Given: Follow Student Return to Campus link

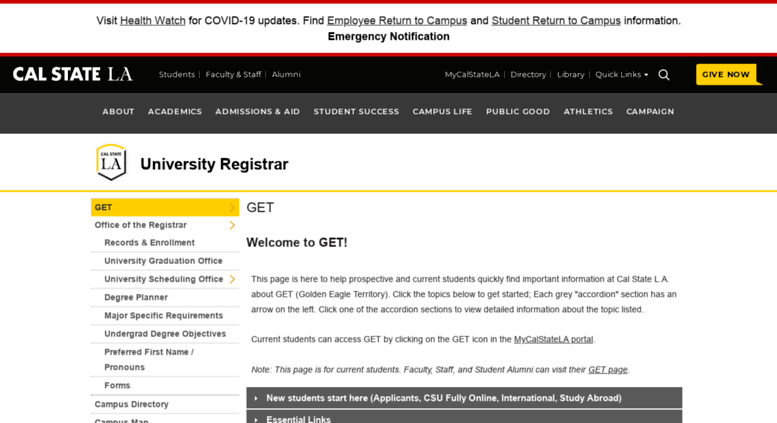Looking at the screenshot, I should pos(556,21).
